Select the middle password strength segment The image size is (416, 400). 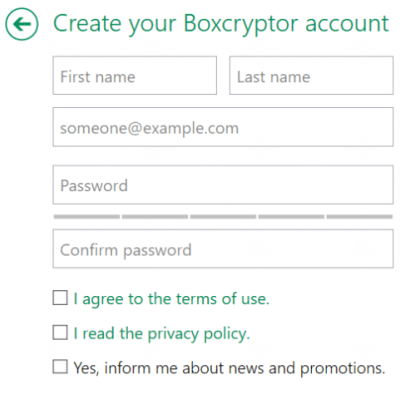coord(223,217)
